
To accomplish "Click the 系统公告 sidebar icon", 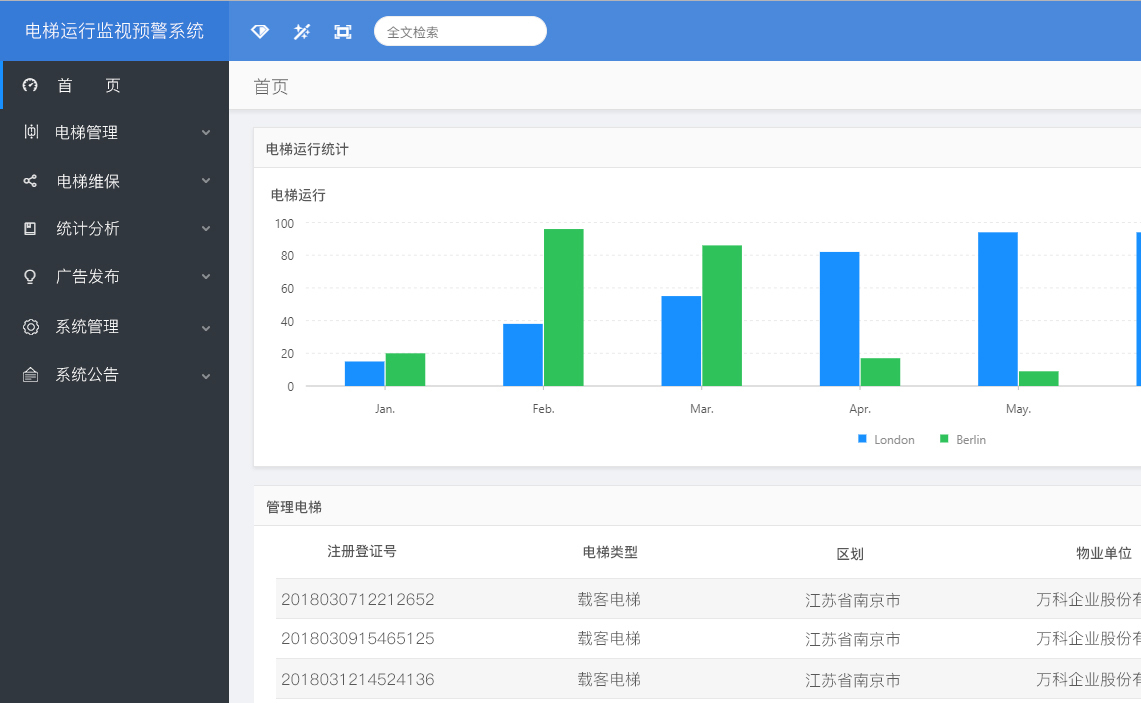I will point(30,375).
